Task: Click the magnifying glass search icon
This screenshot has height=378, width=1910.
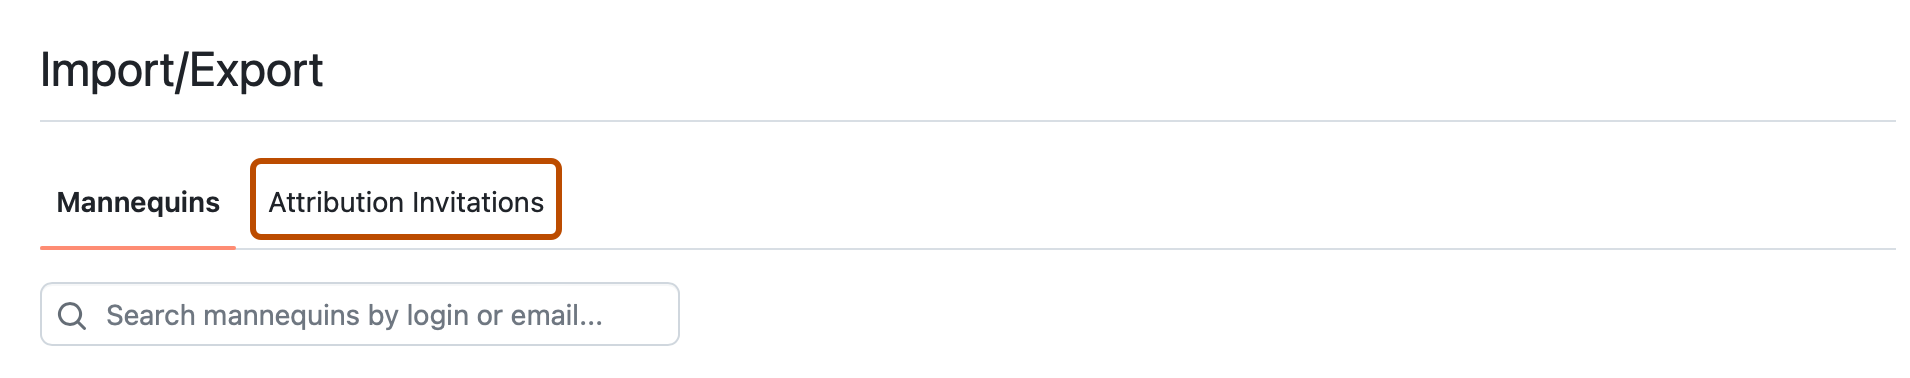Action: (72, 316)
